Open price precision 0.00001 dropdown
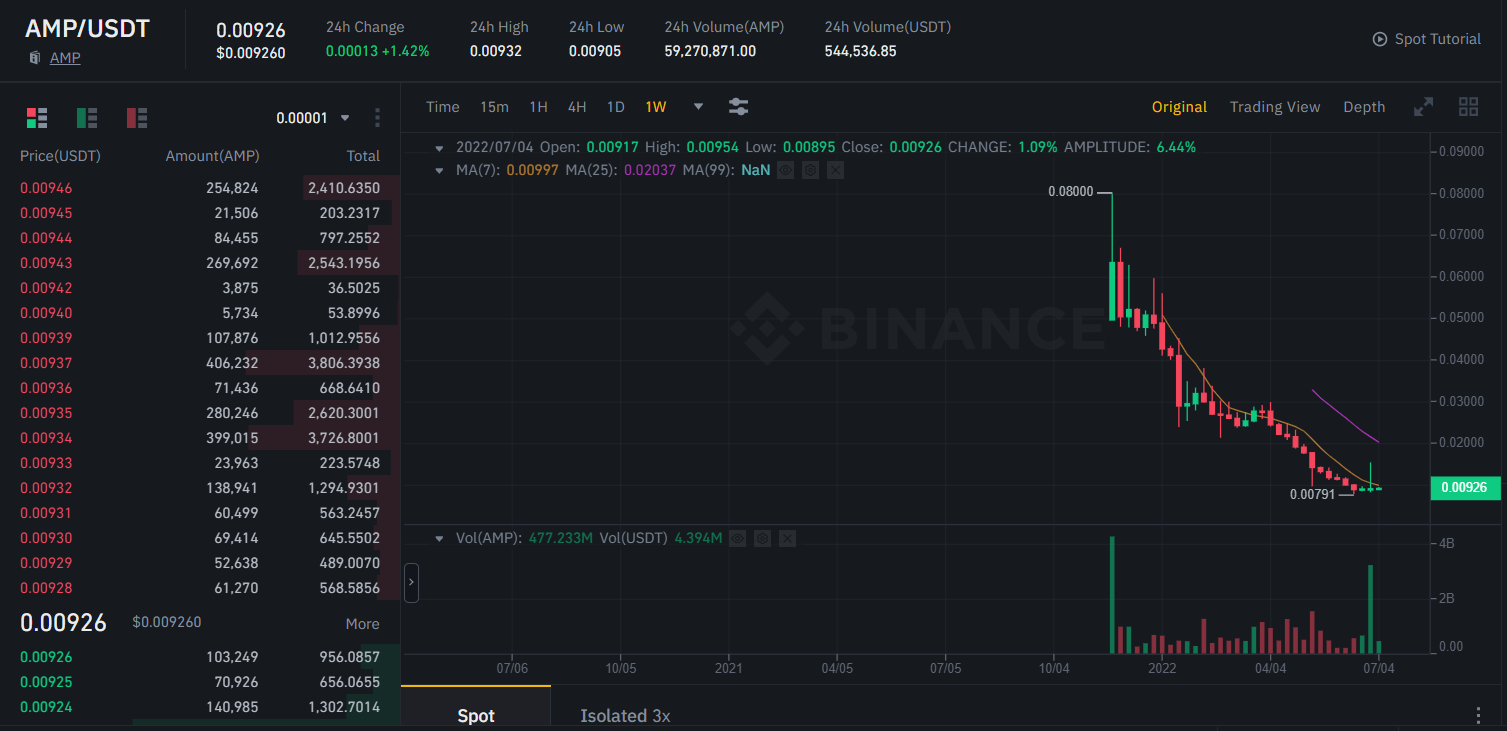This screenshot has width=1507, height=731. [313, 118]
